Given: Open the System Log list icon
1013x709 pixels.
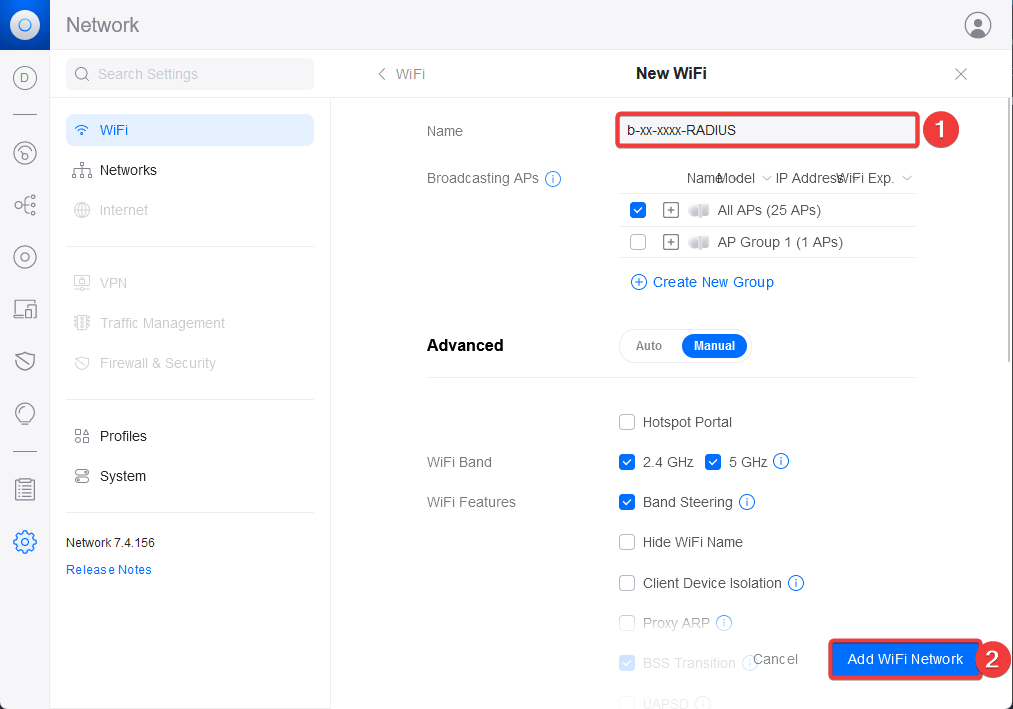Looking at the screenshot, I should (x=25, y=490).
